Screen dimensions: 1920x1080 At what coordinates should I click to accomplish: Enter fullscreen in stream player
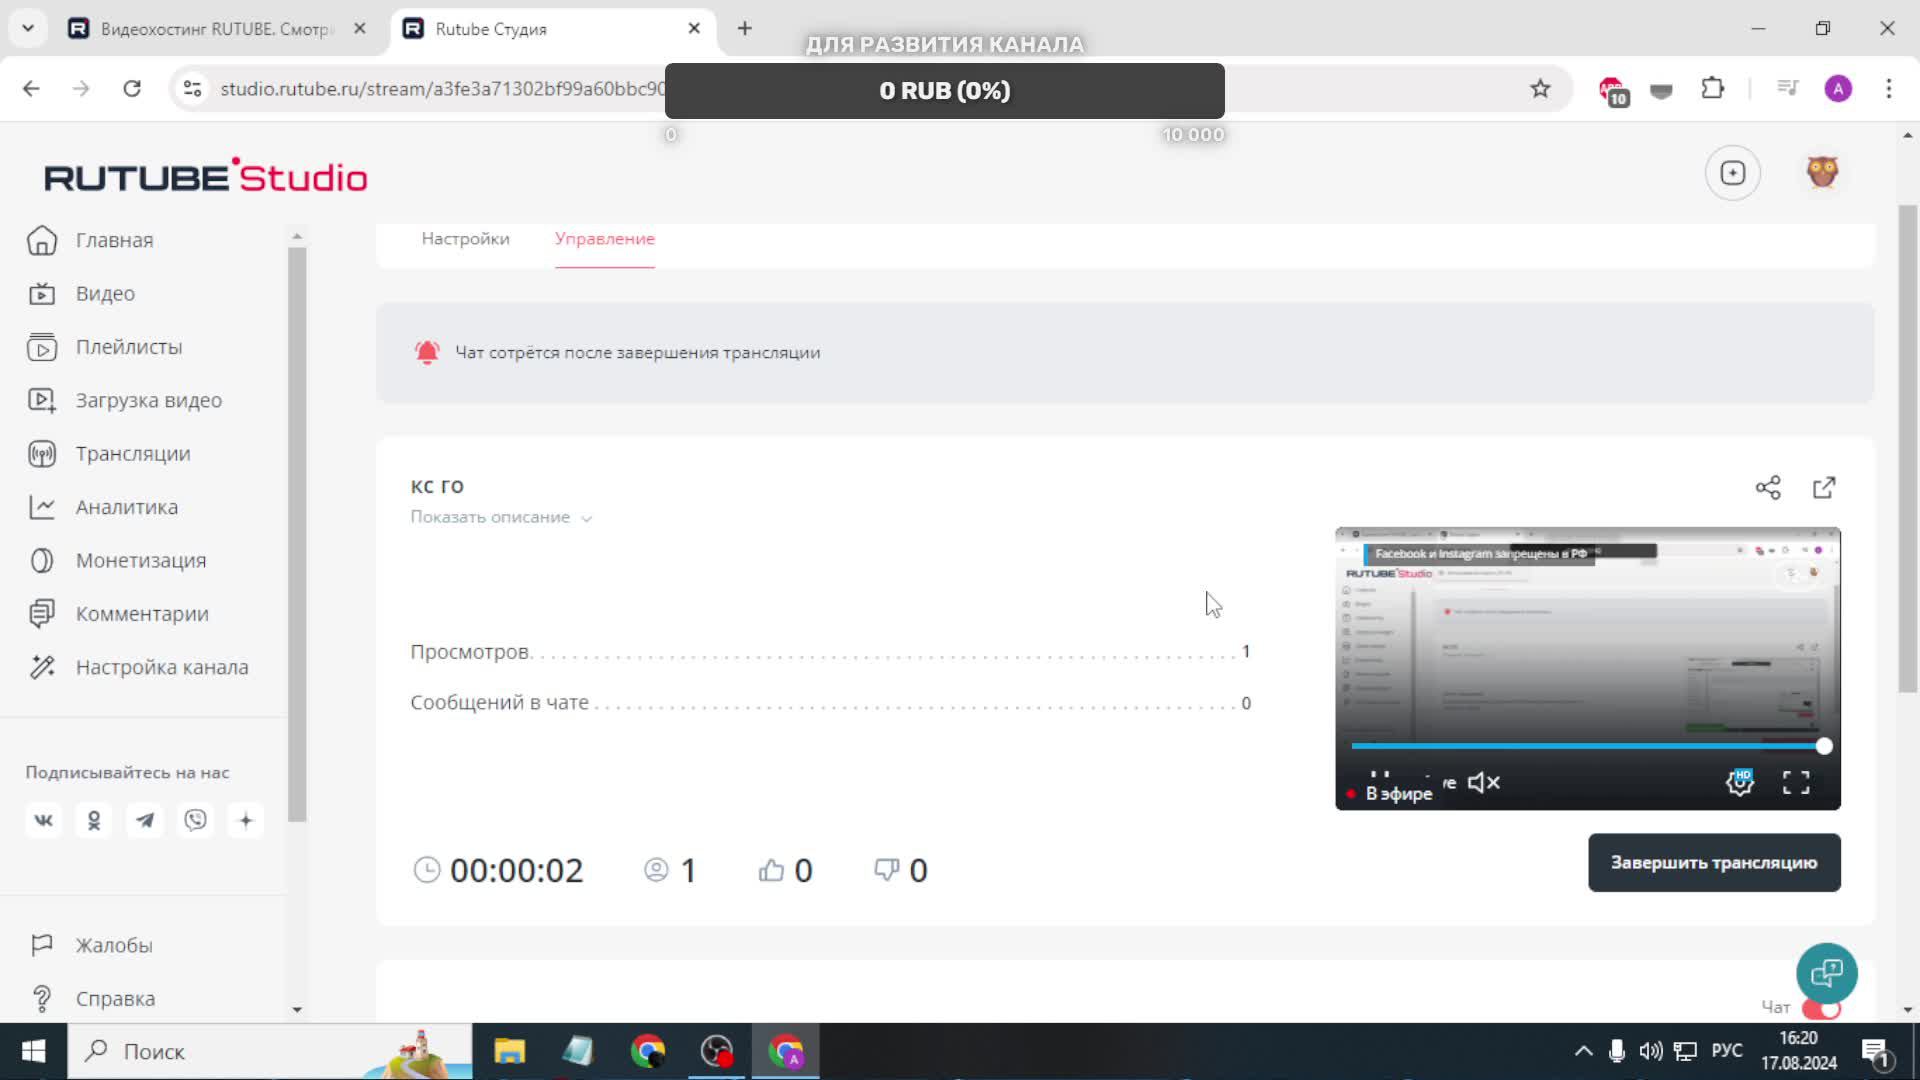tap(1796, 783)
